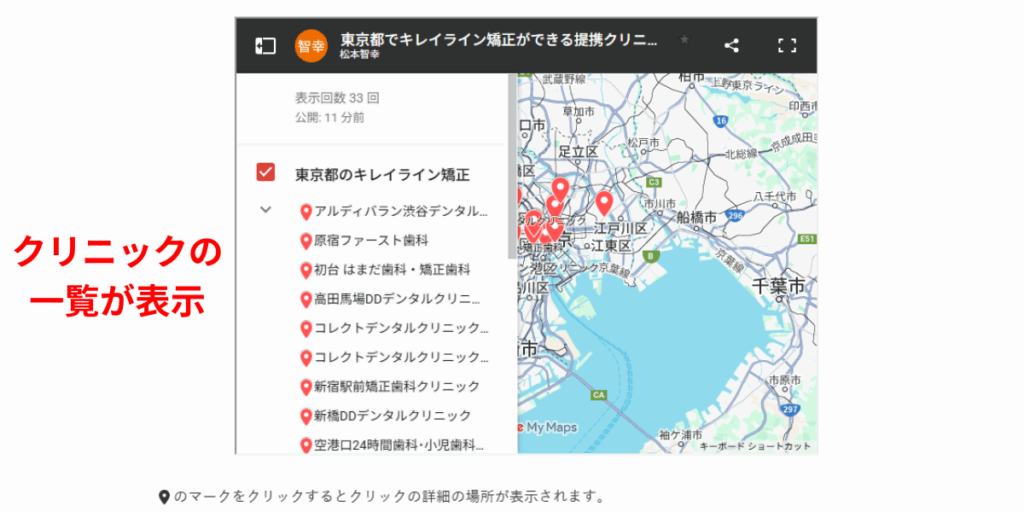Image resolution: width=1024 pixels, height=512 pixels.
Task: Click the pin icon beside 新宿駅前矯正歯科クリニック
Action: 306,387
